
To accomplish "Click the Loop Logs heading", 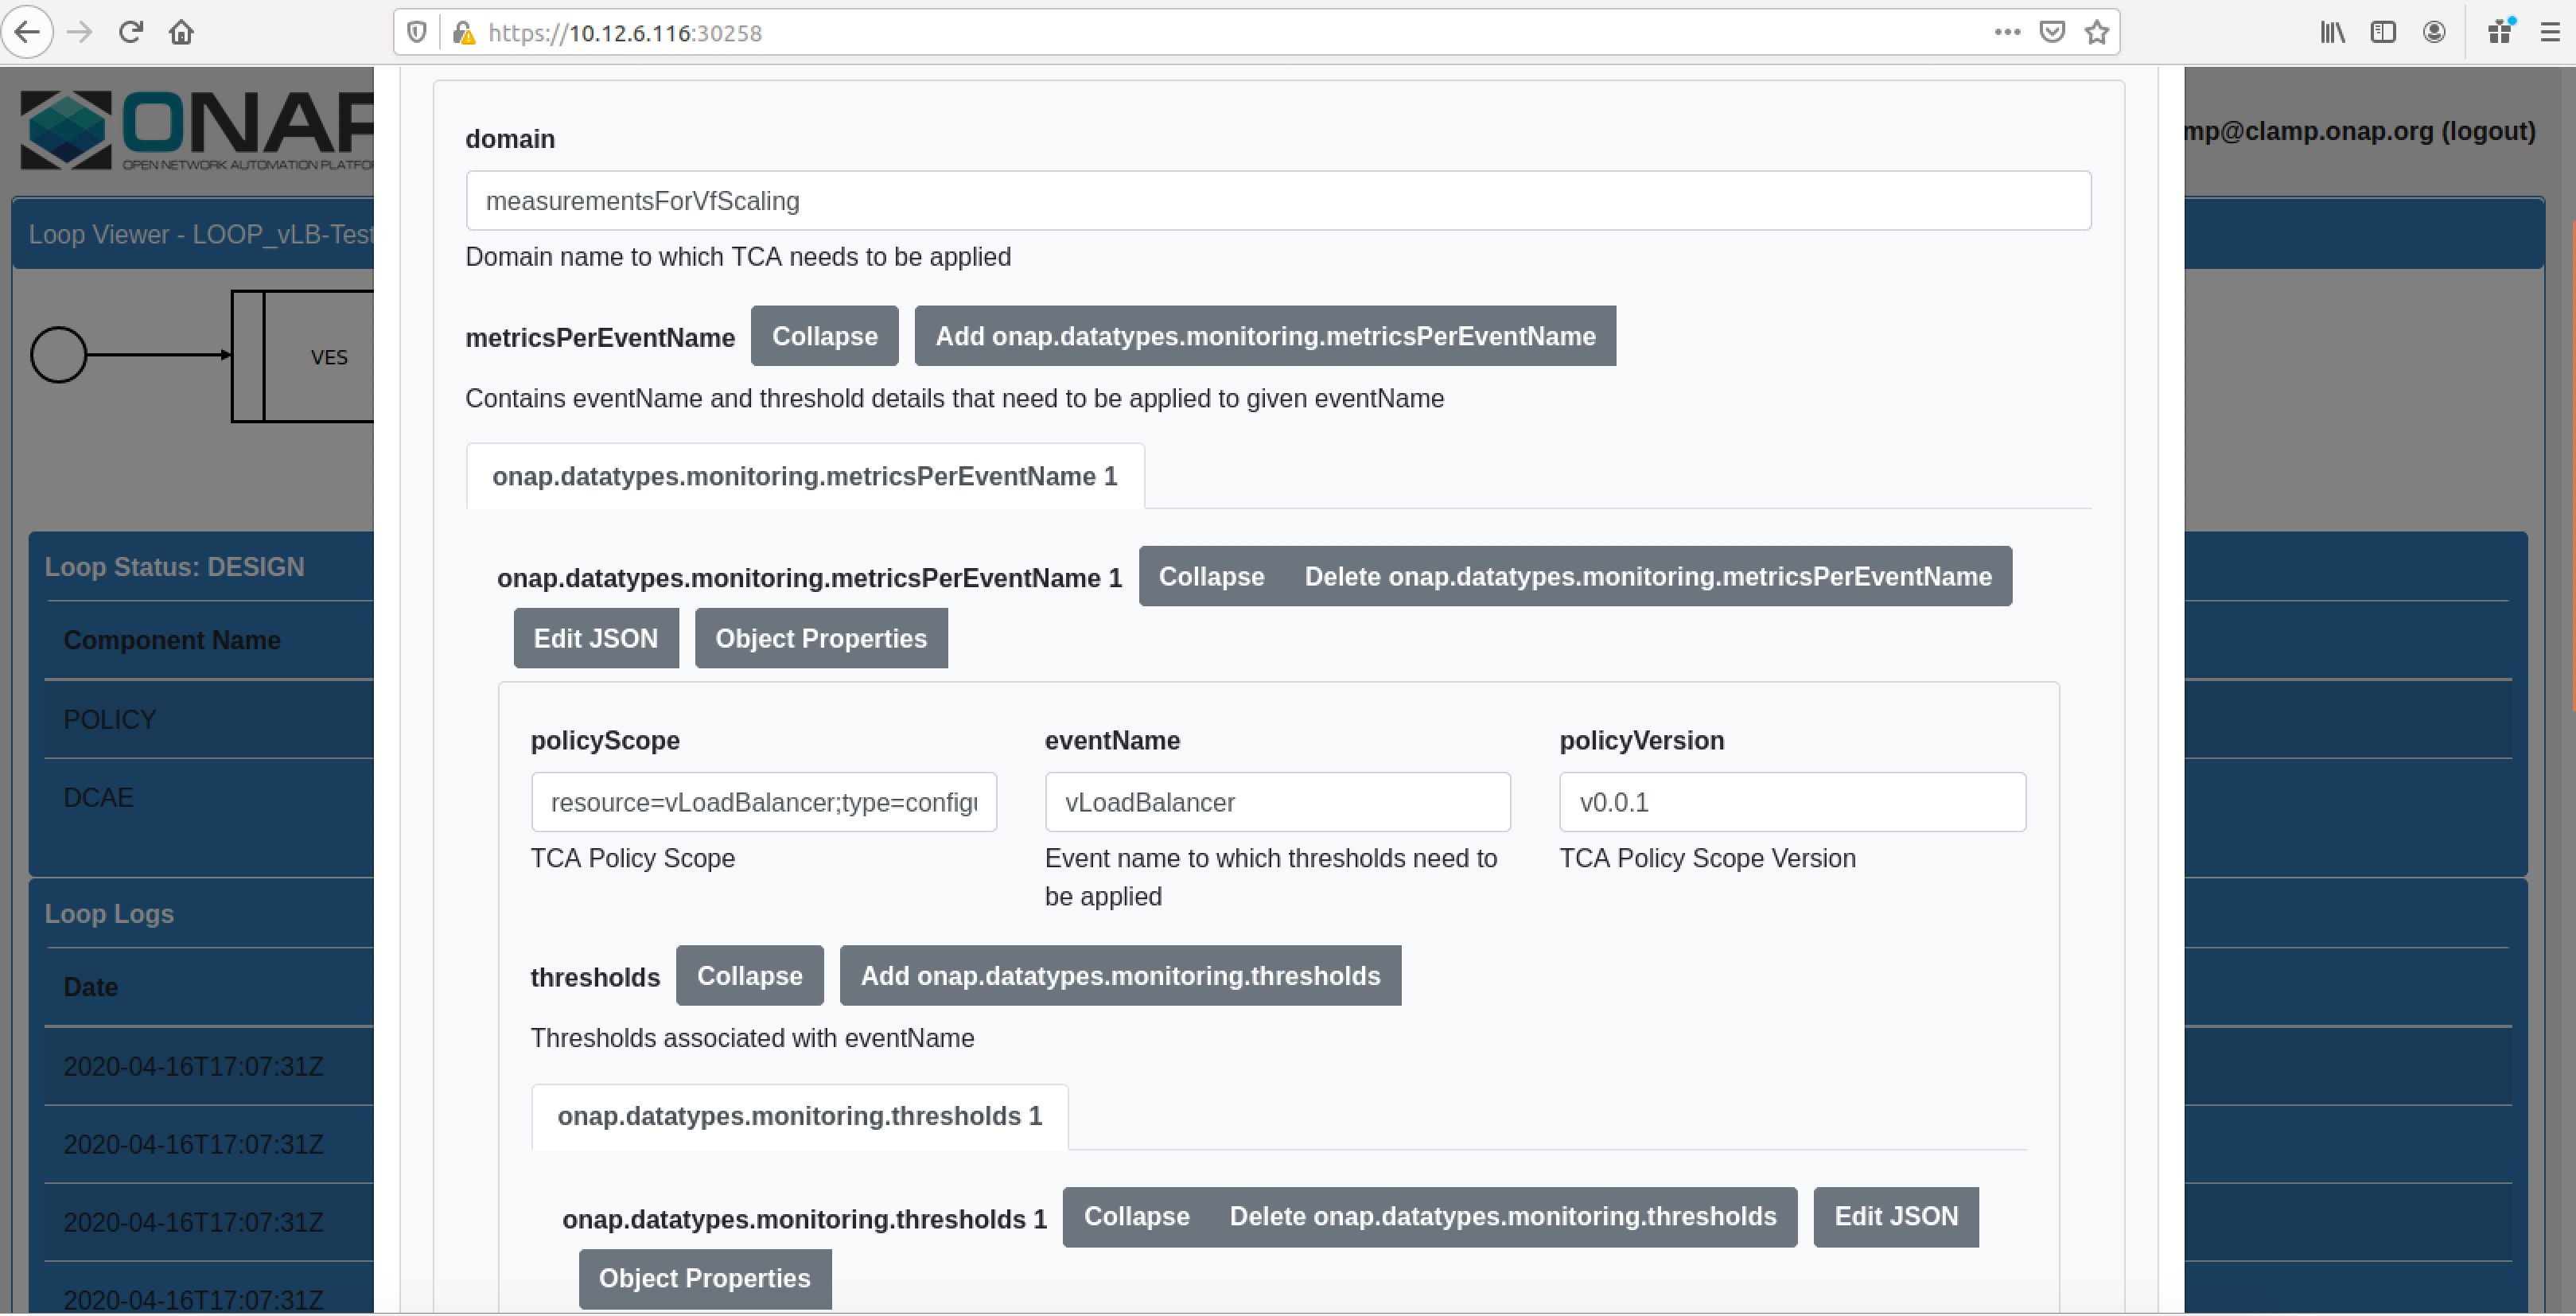I will (109, 914).
